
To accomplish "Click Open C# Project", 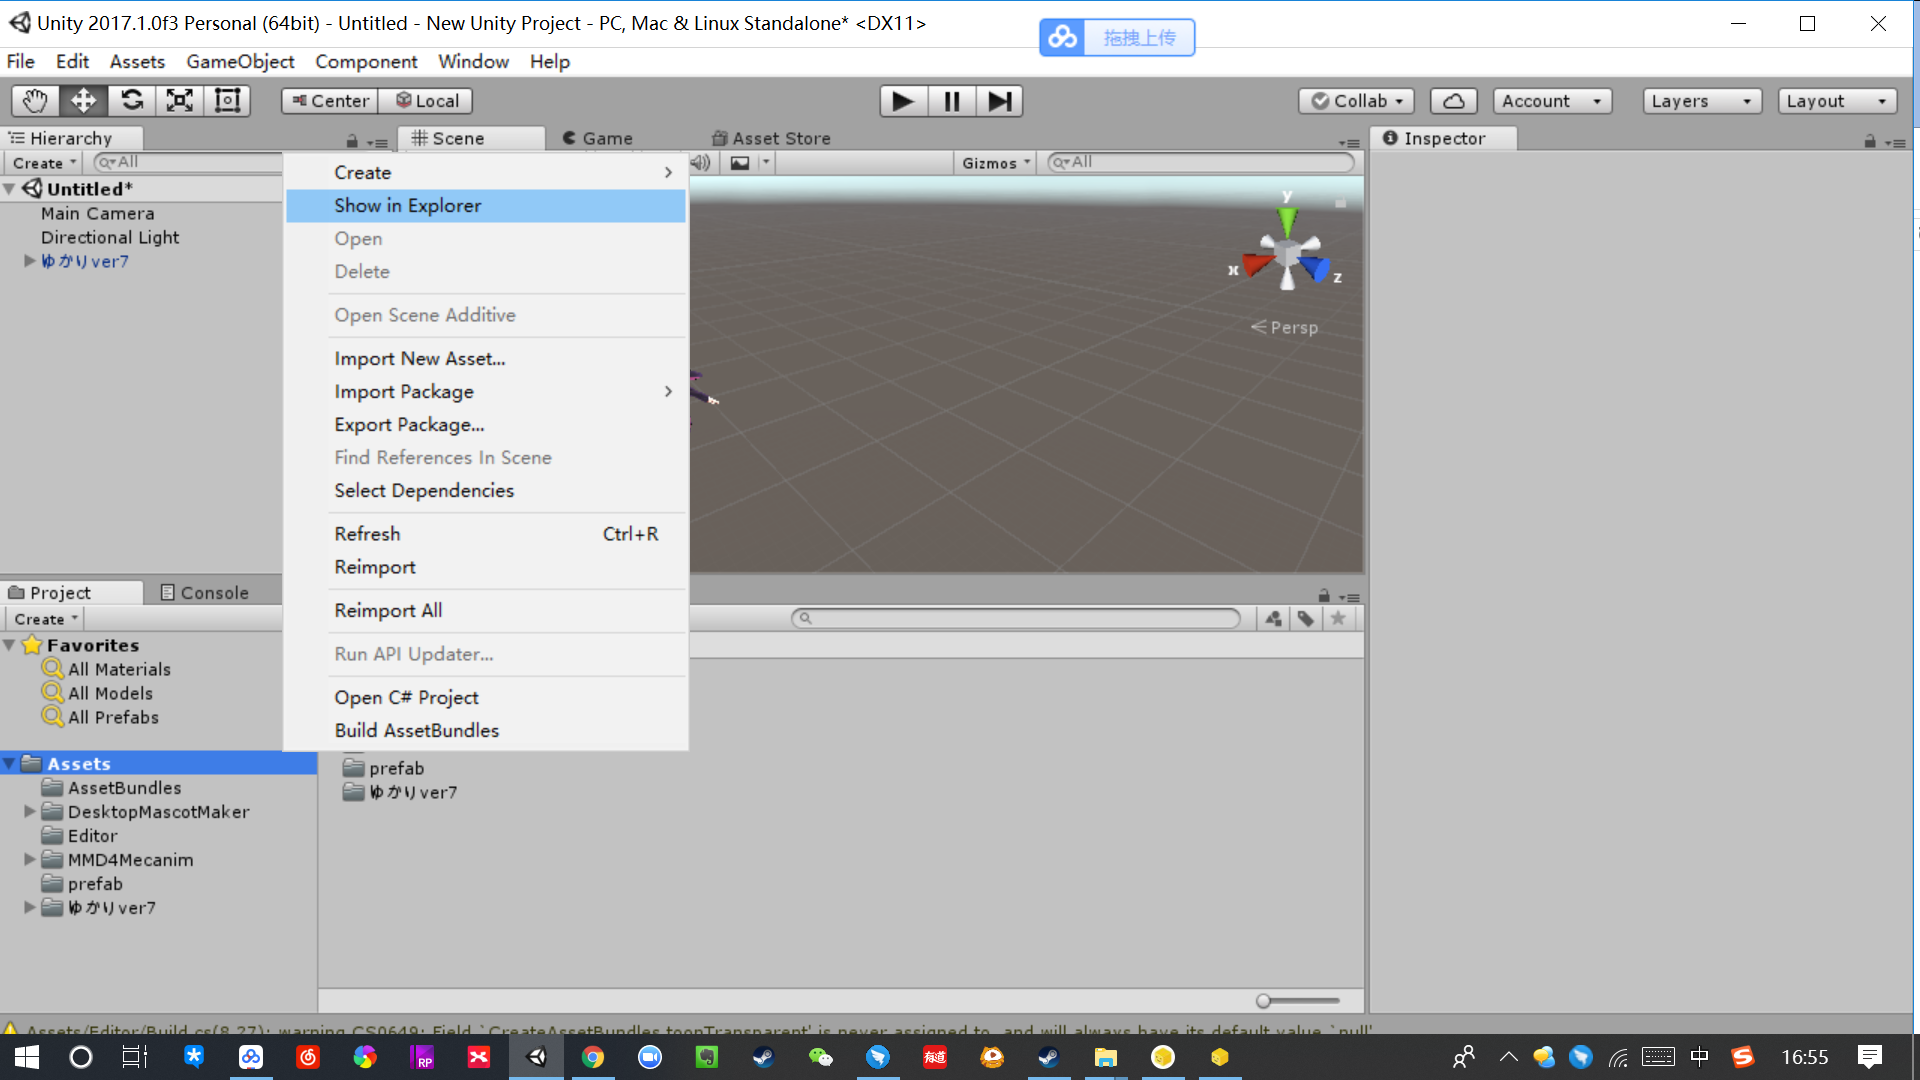I will click(x=486, y=697).
